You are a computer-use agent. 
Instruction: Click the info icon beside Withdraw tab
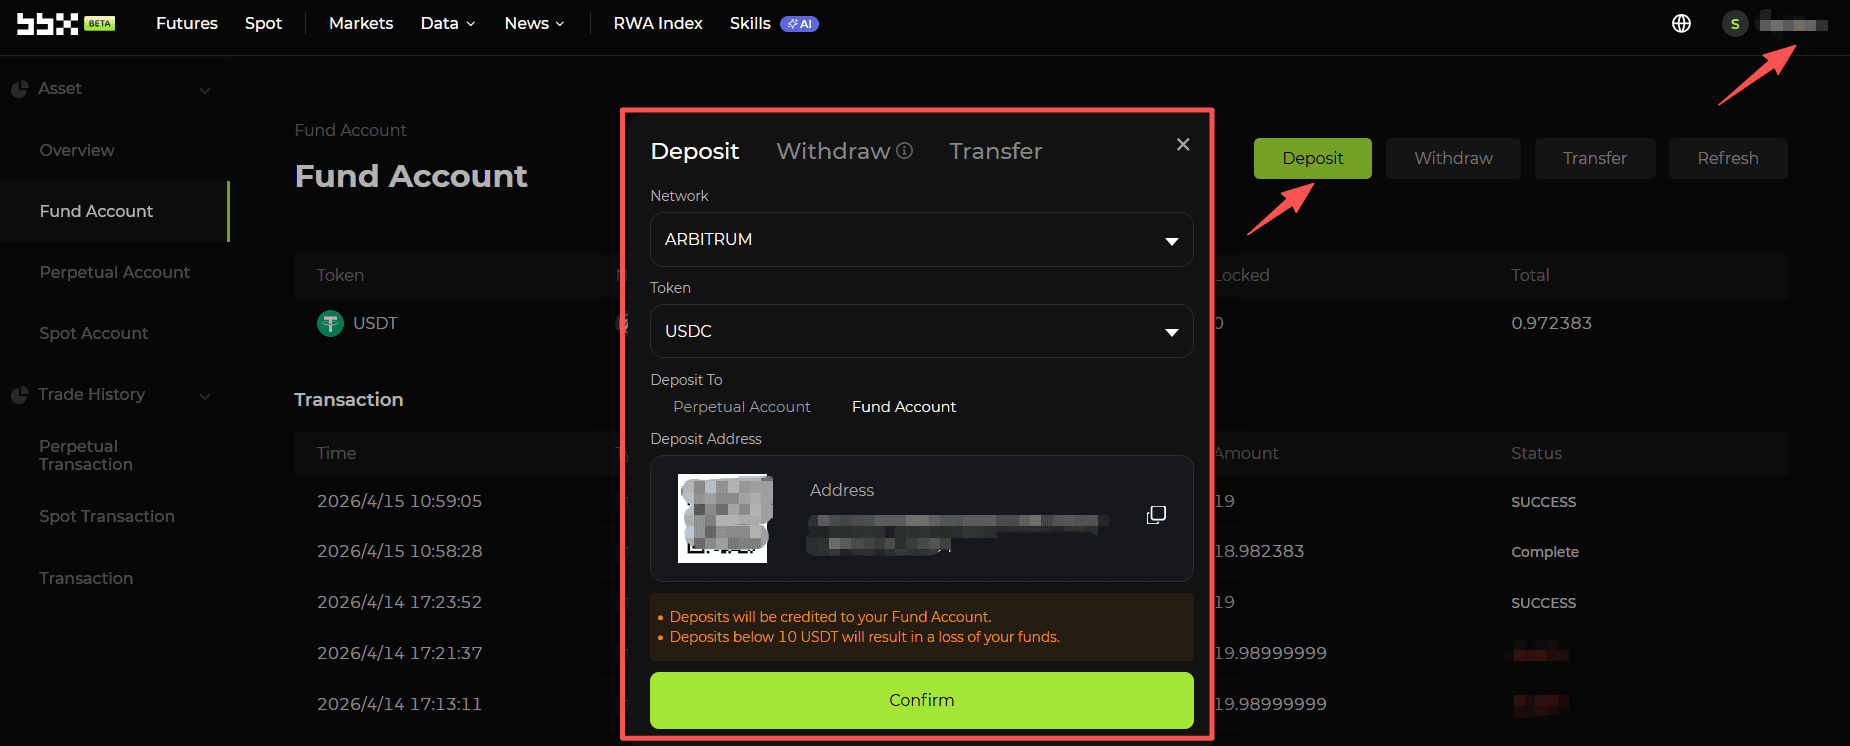[904, 151]
